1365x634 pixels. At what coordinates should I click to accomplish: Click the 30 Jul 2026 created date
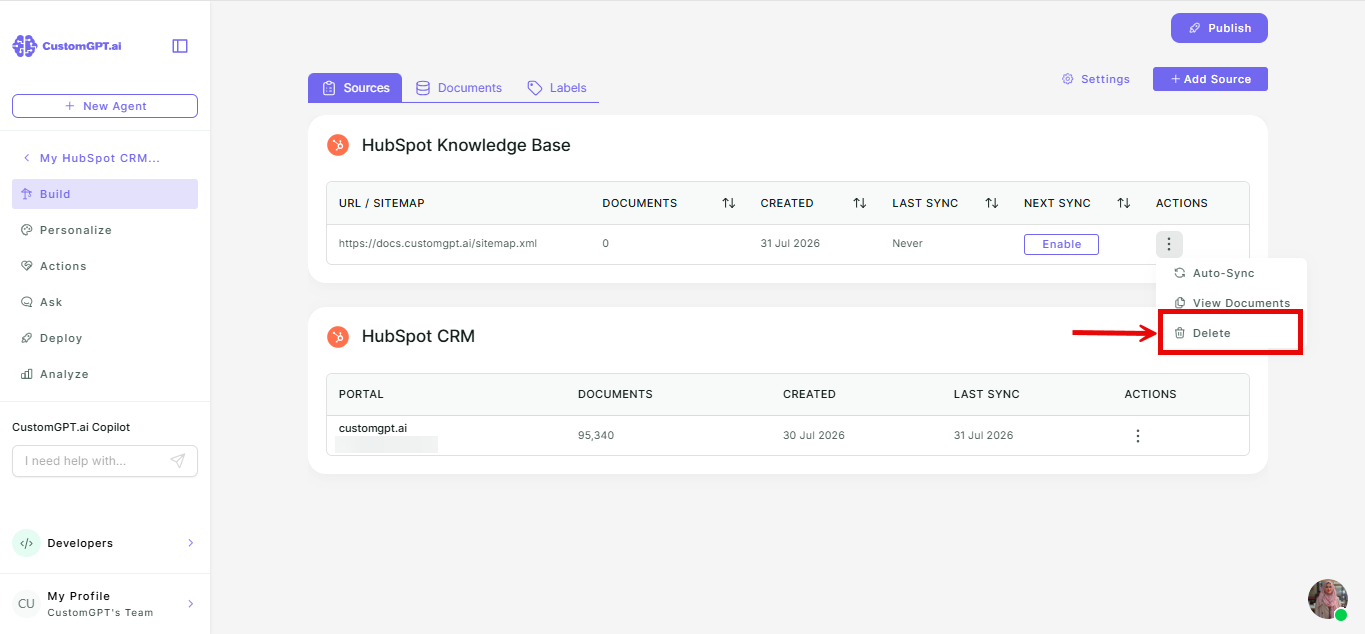[x=814, y=436]
